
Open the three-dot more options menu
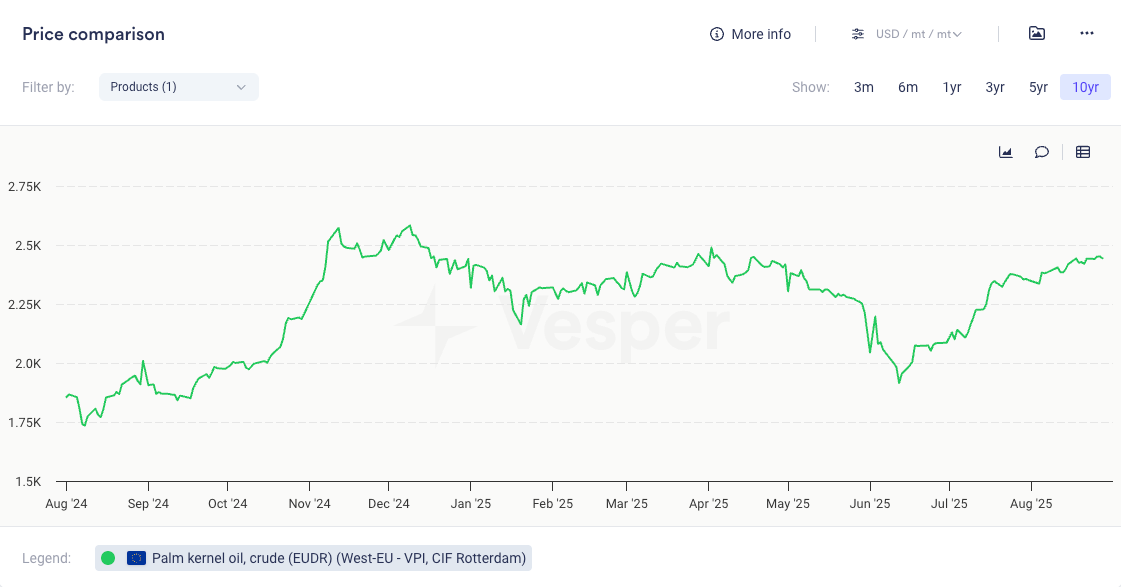1087,33
